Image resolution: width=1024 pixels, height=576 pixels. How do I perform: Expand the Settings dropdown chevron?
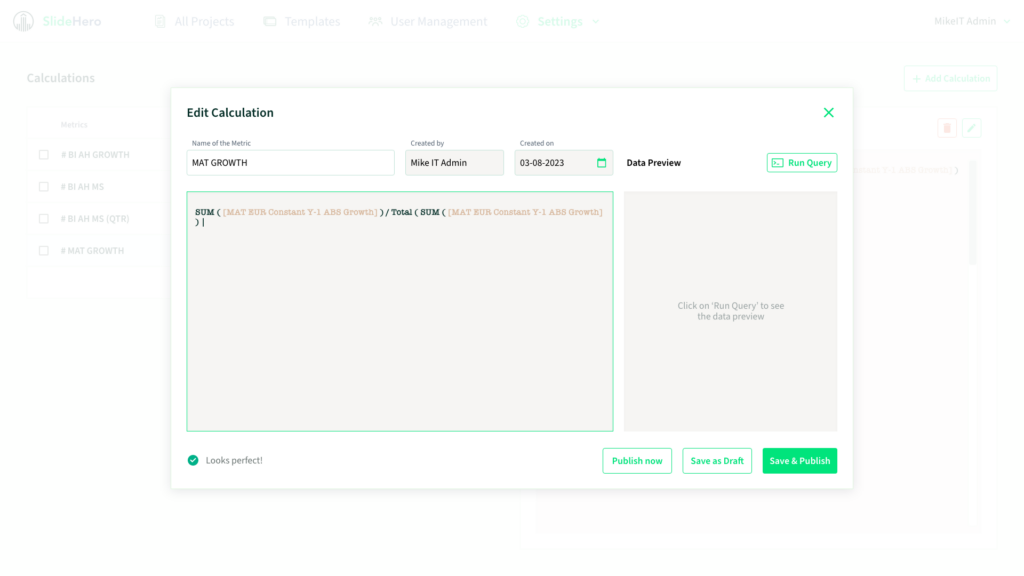pyautogui.click(x=597, y=22)
